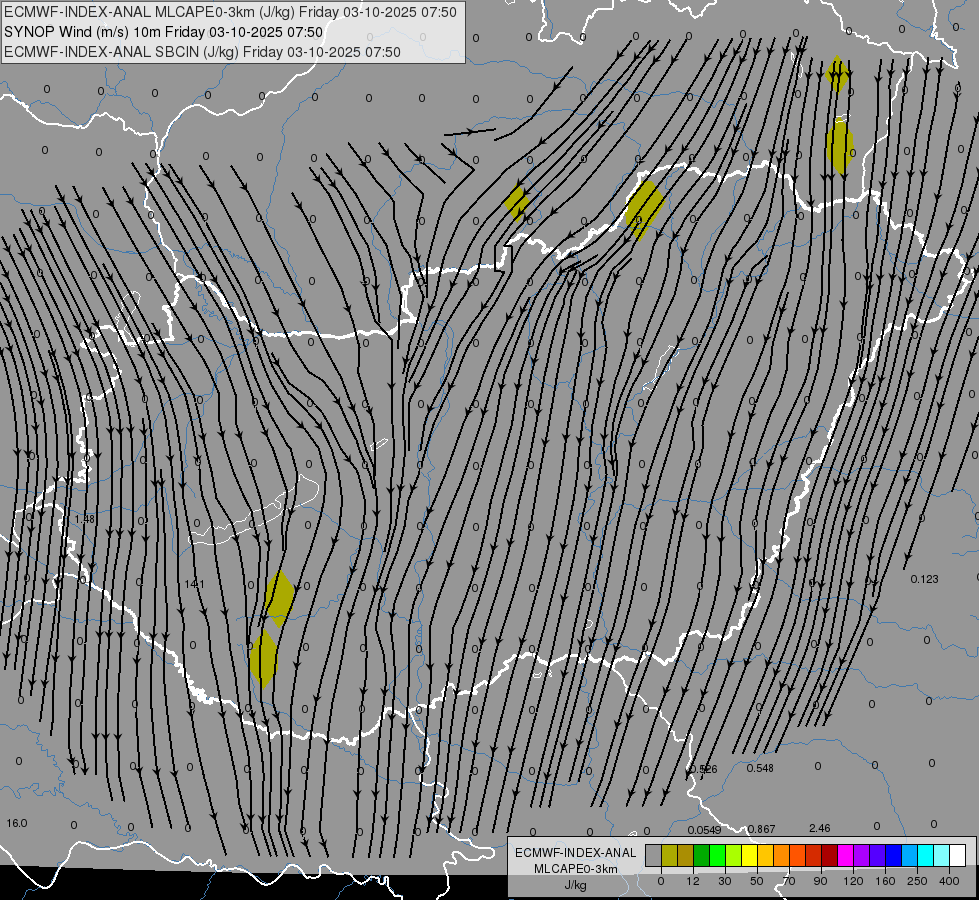The image size is (979, 900).
Task: Choose the bright green legend swatch
Action: (717, 855)
